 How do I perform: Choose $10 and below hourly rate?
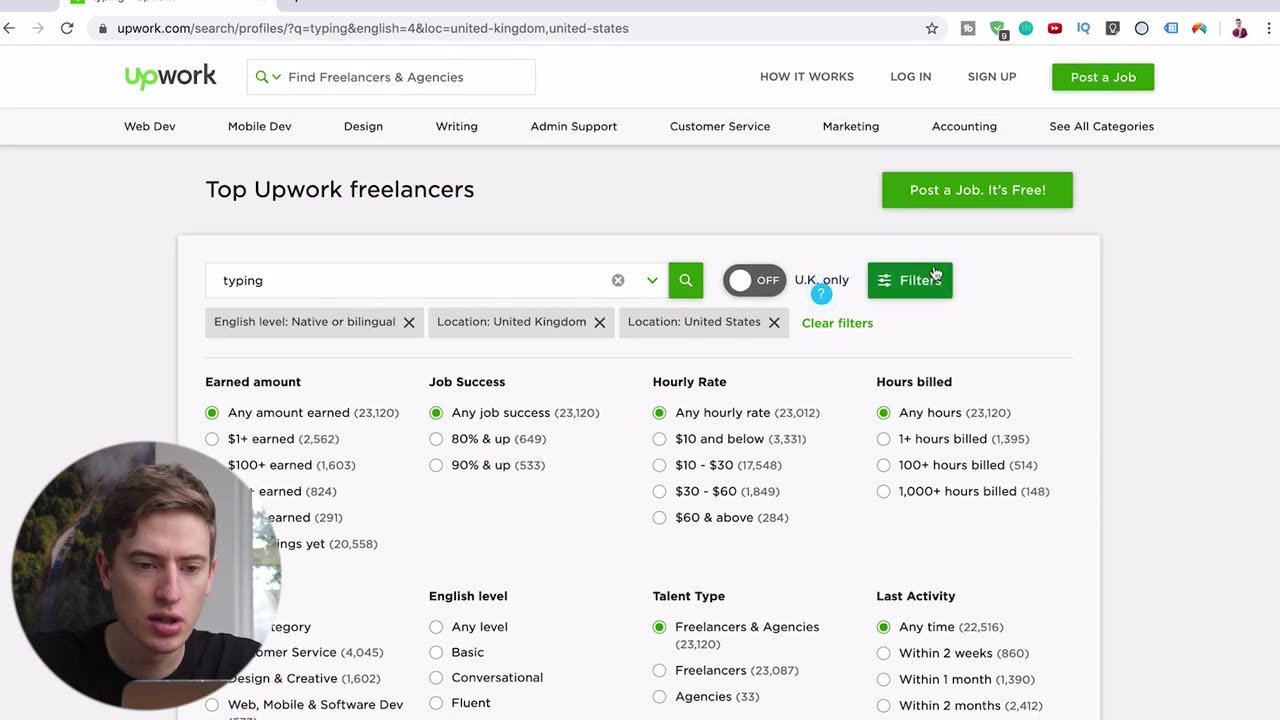point(659,439)
